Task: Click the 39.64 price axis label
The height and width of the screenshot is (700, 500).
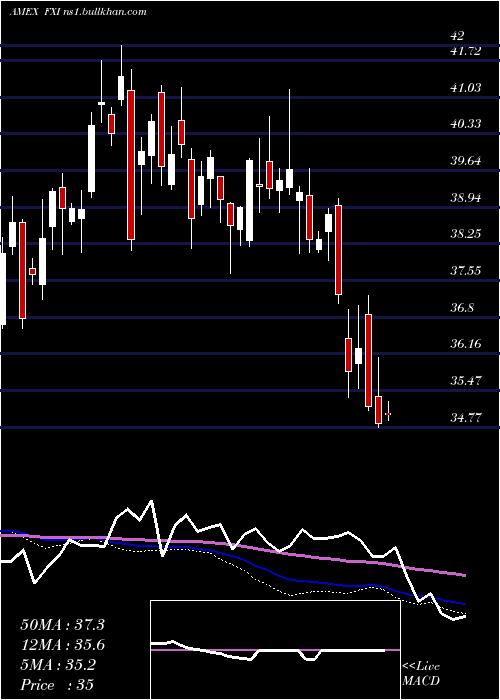Action: pos(466,161)
